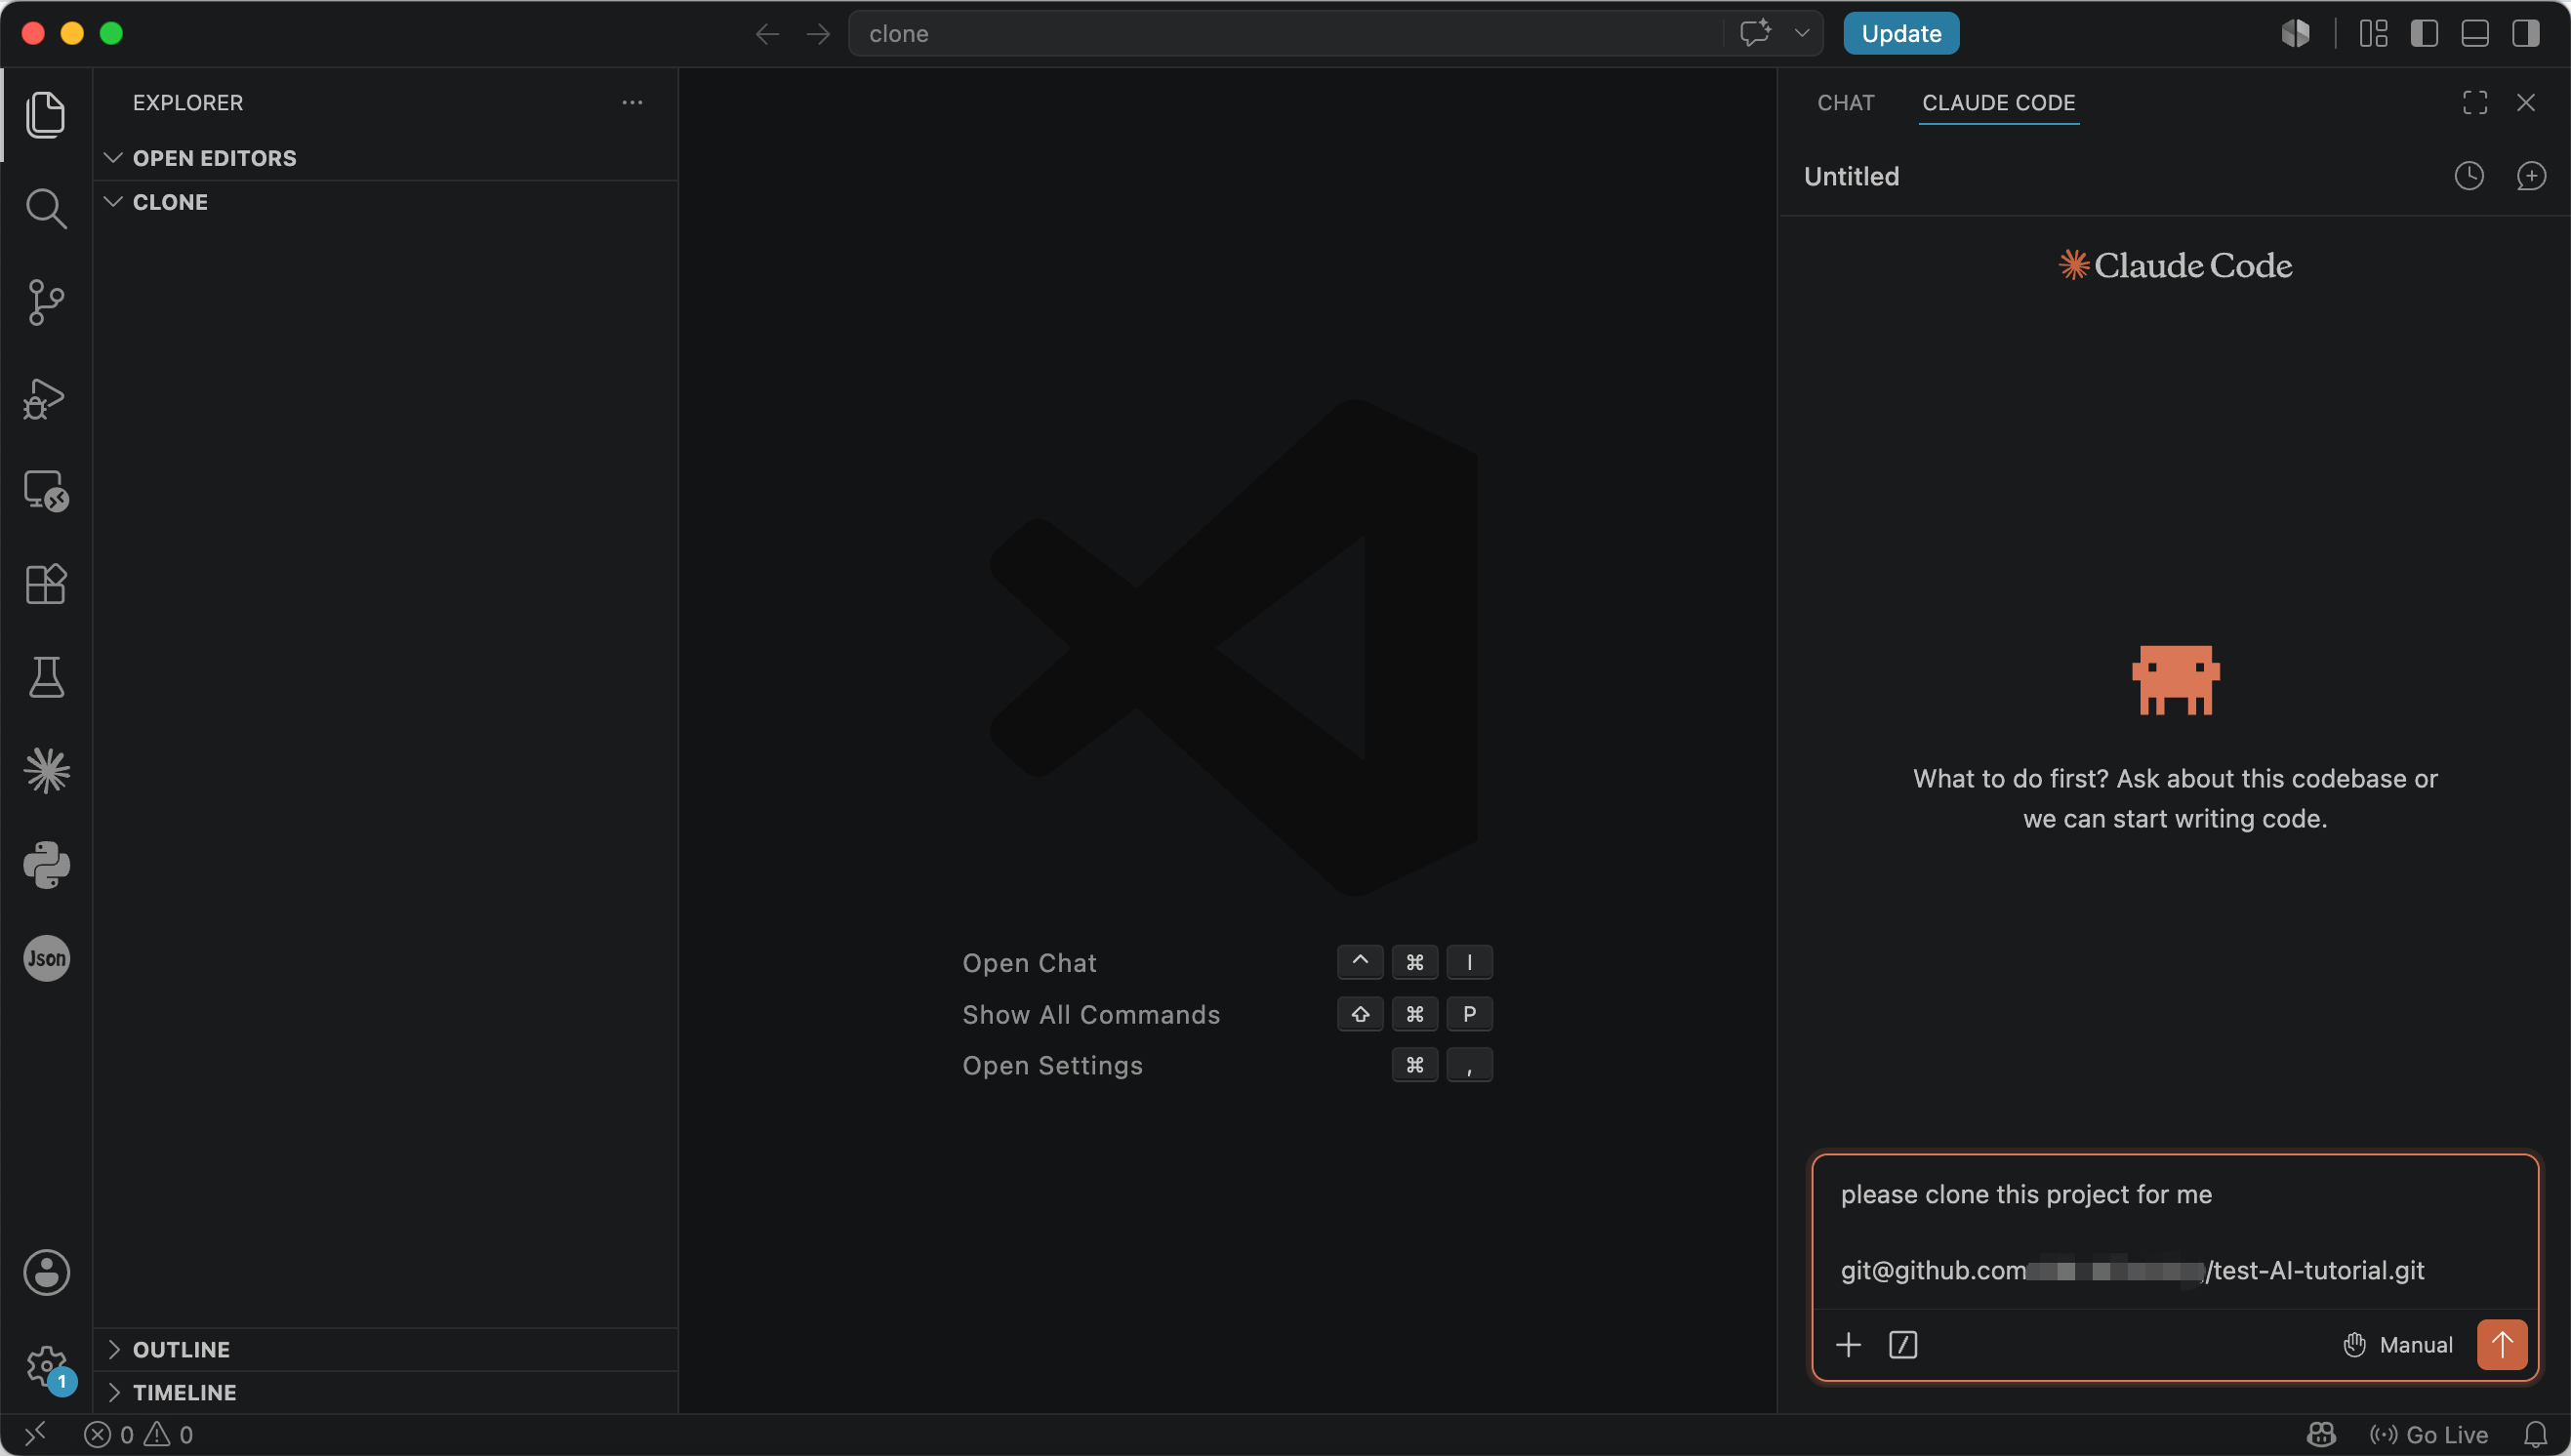The width and height of the screenshot is (2571, 1456).
Task: Click the Copilot status bar icon
Action: tap(2320, 1435)
